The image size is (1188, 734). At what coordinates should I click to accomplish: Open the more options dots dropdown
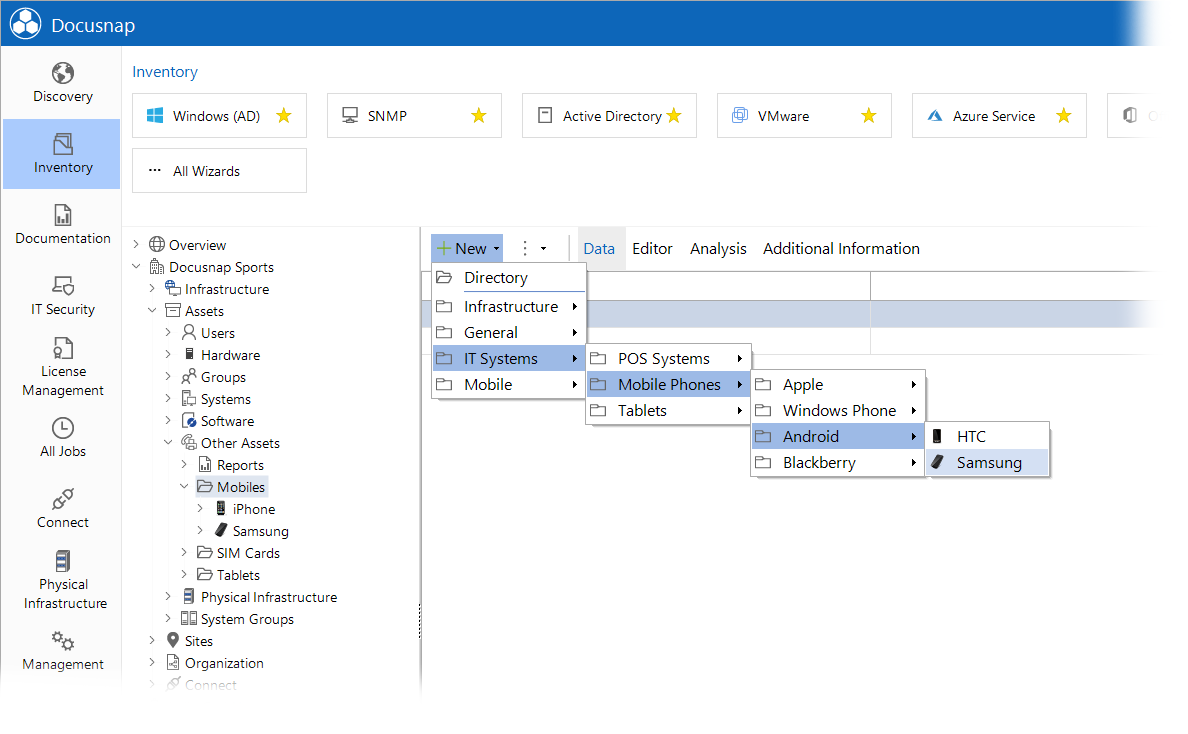pos(533,248)
